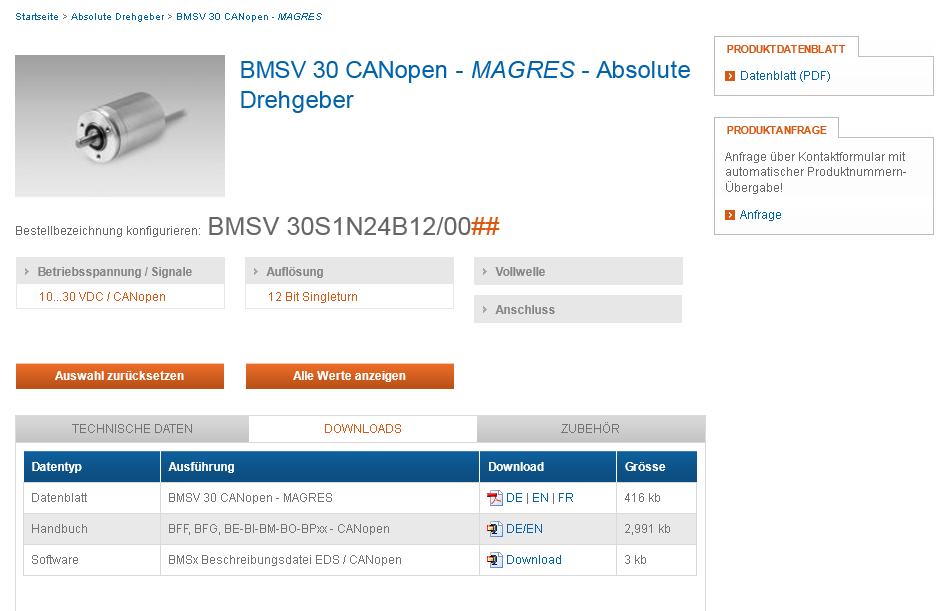Image resolution: width=949 pixels, height=611 pixels.
Task: Expand the Anschluss option
Action: pyautogui.click(x=578, y=309)
